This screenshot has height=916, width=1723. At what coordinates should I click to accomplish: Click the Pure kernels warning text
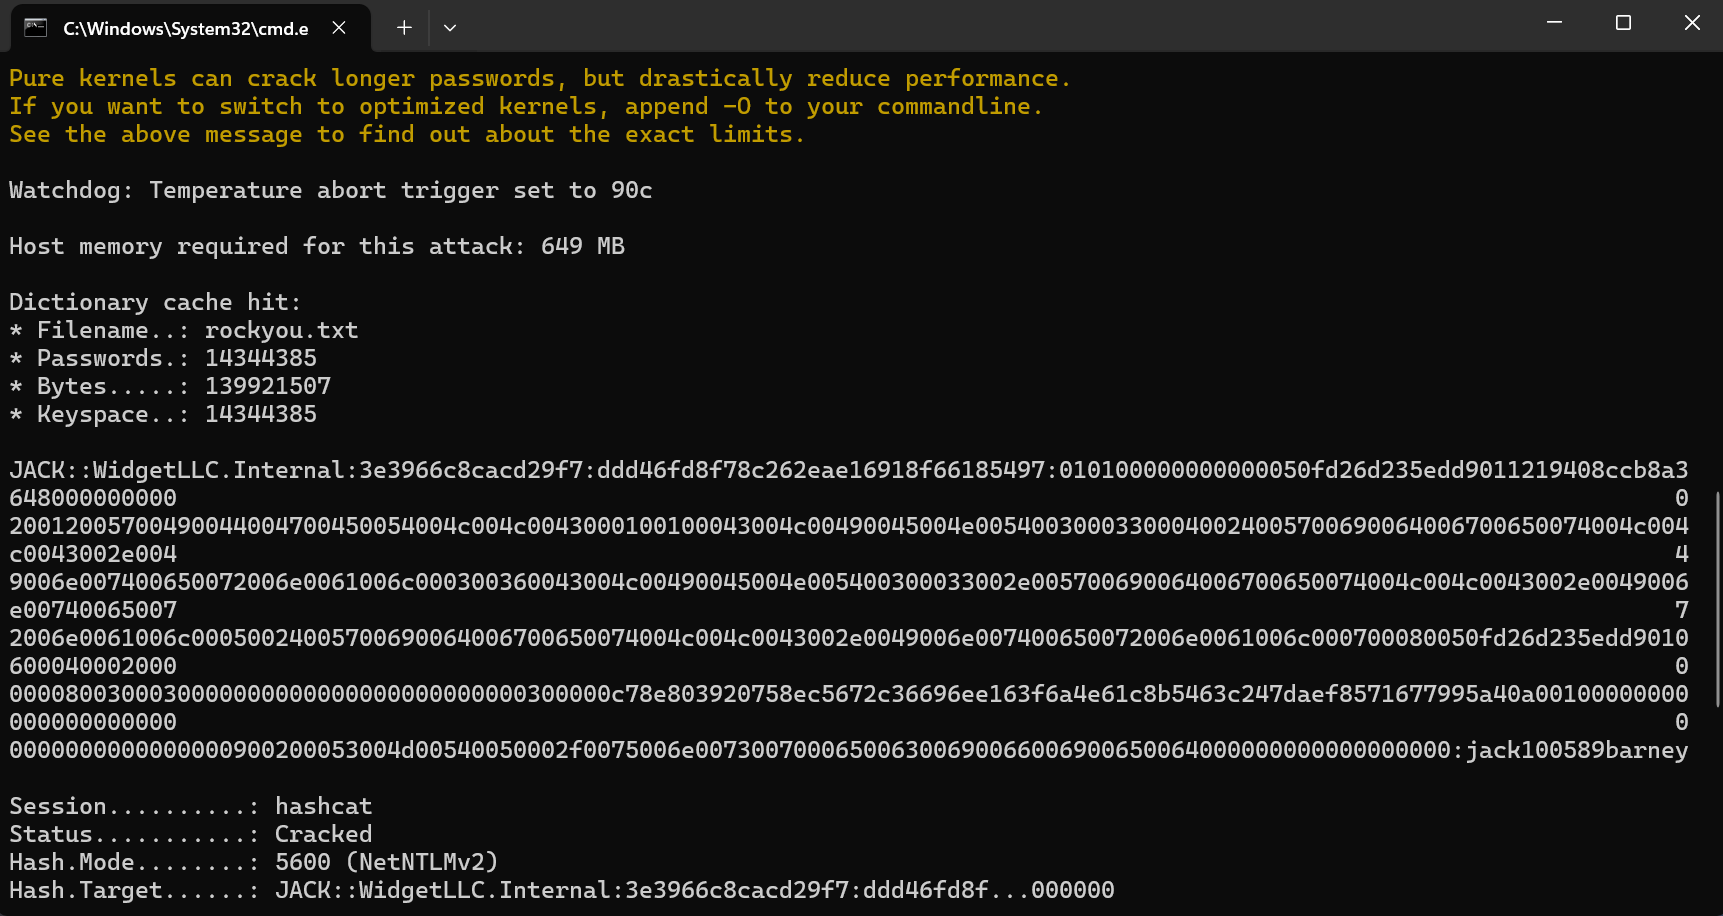(x=540, y=78)
